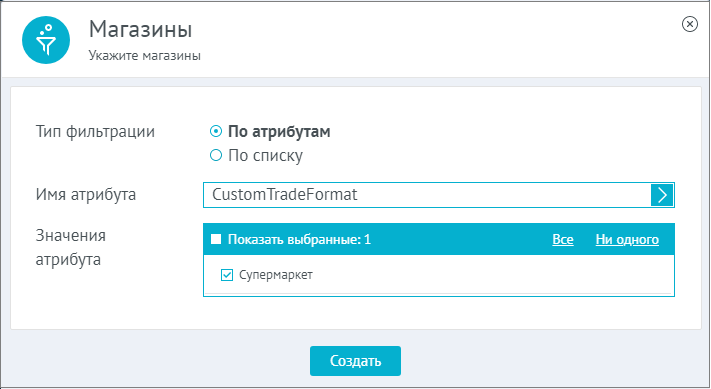The height and width of the screenshot is (389, 711).
Task: Click the teal funnel filter icon
Action: click(x=46, y=40)
